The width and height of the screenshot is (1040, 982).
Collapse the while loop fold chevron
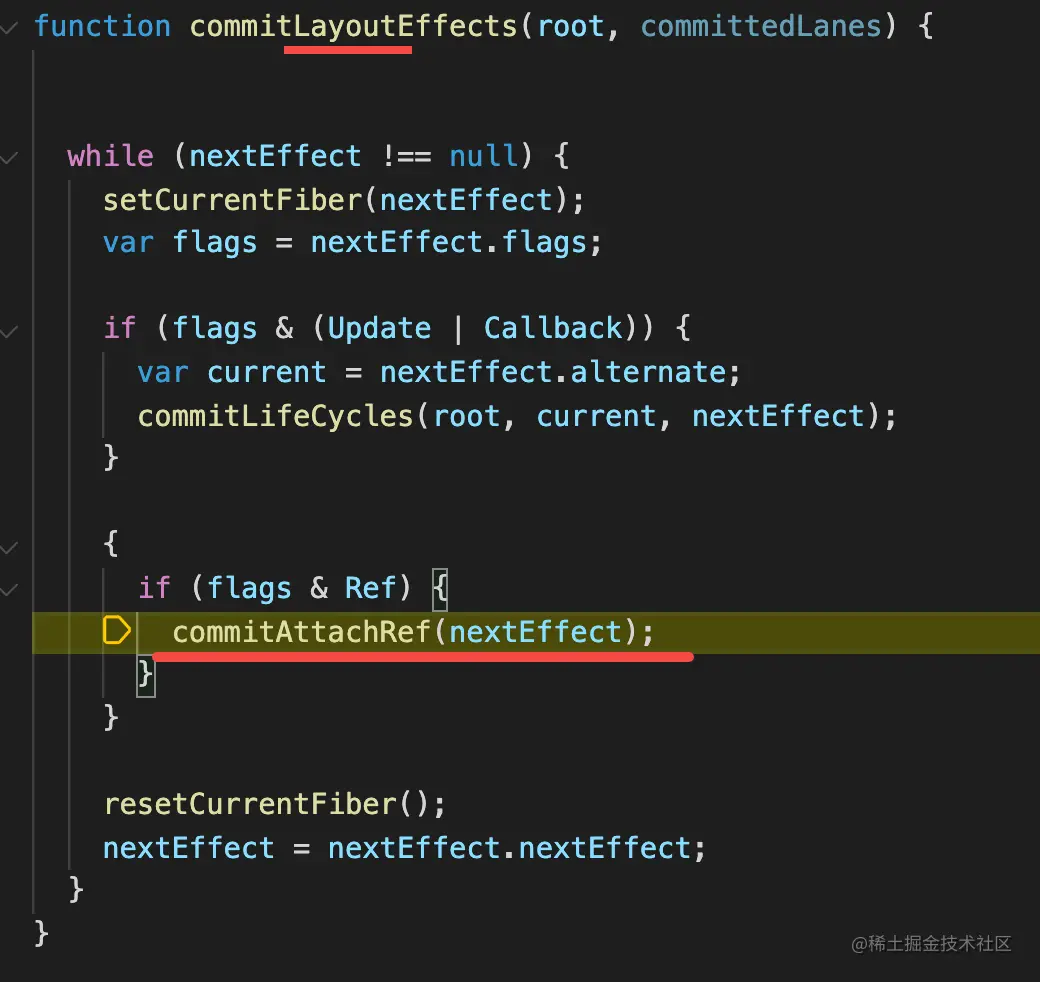[9, 158]
